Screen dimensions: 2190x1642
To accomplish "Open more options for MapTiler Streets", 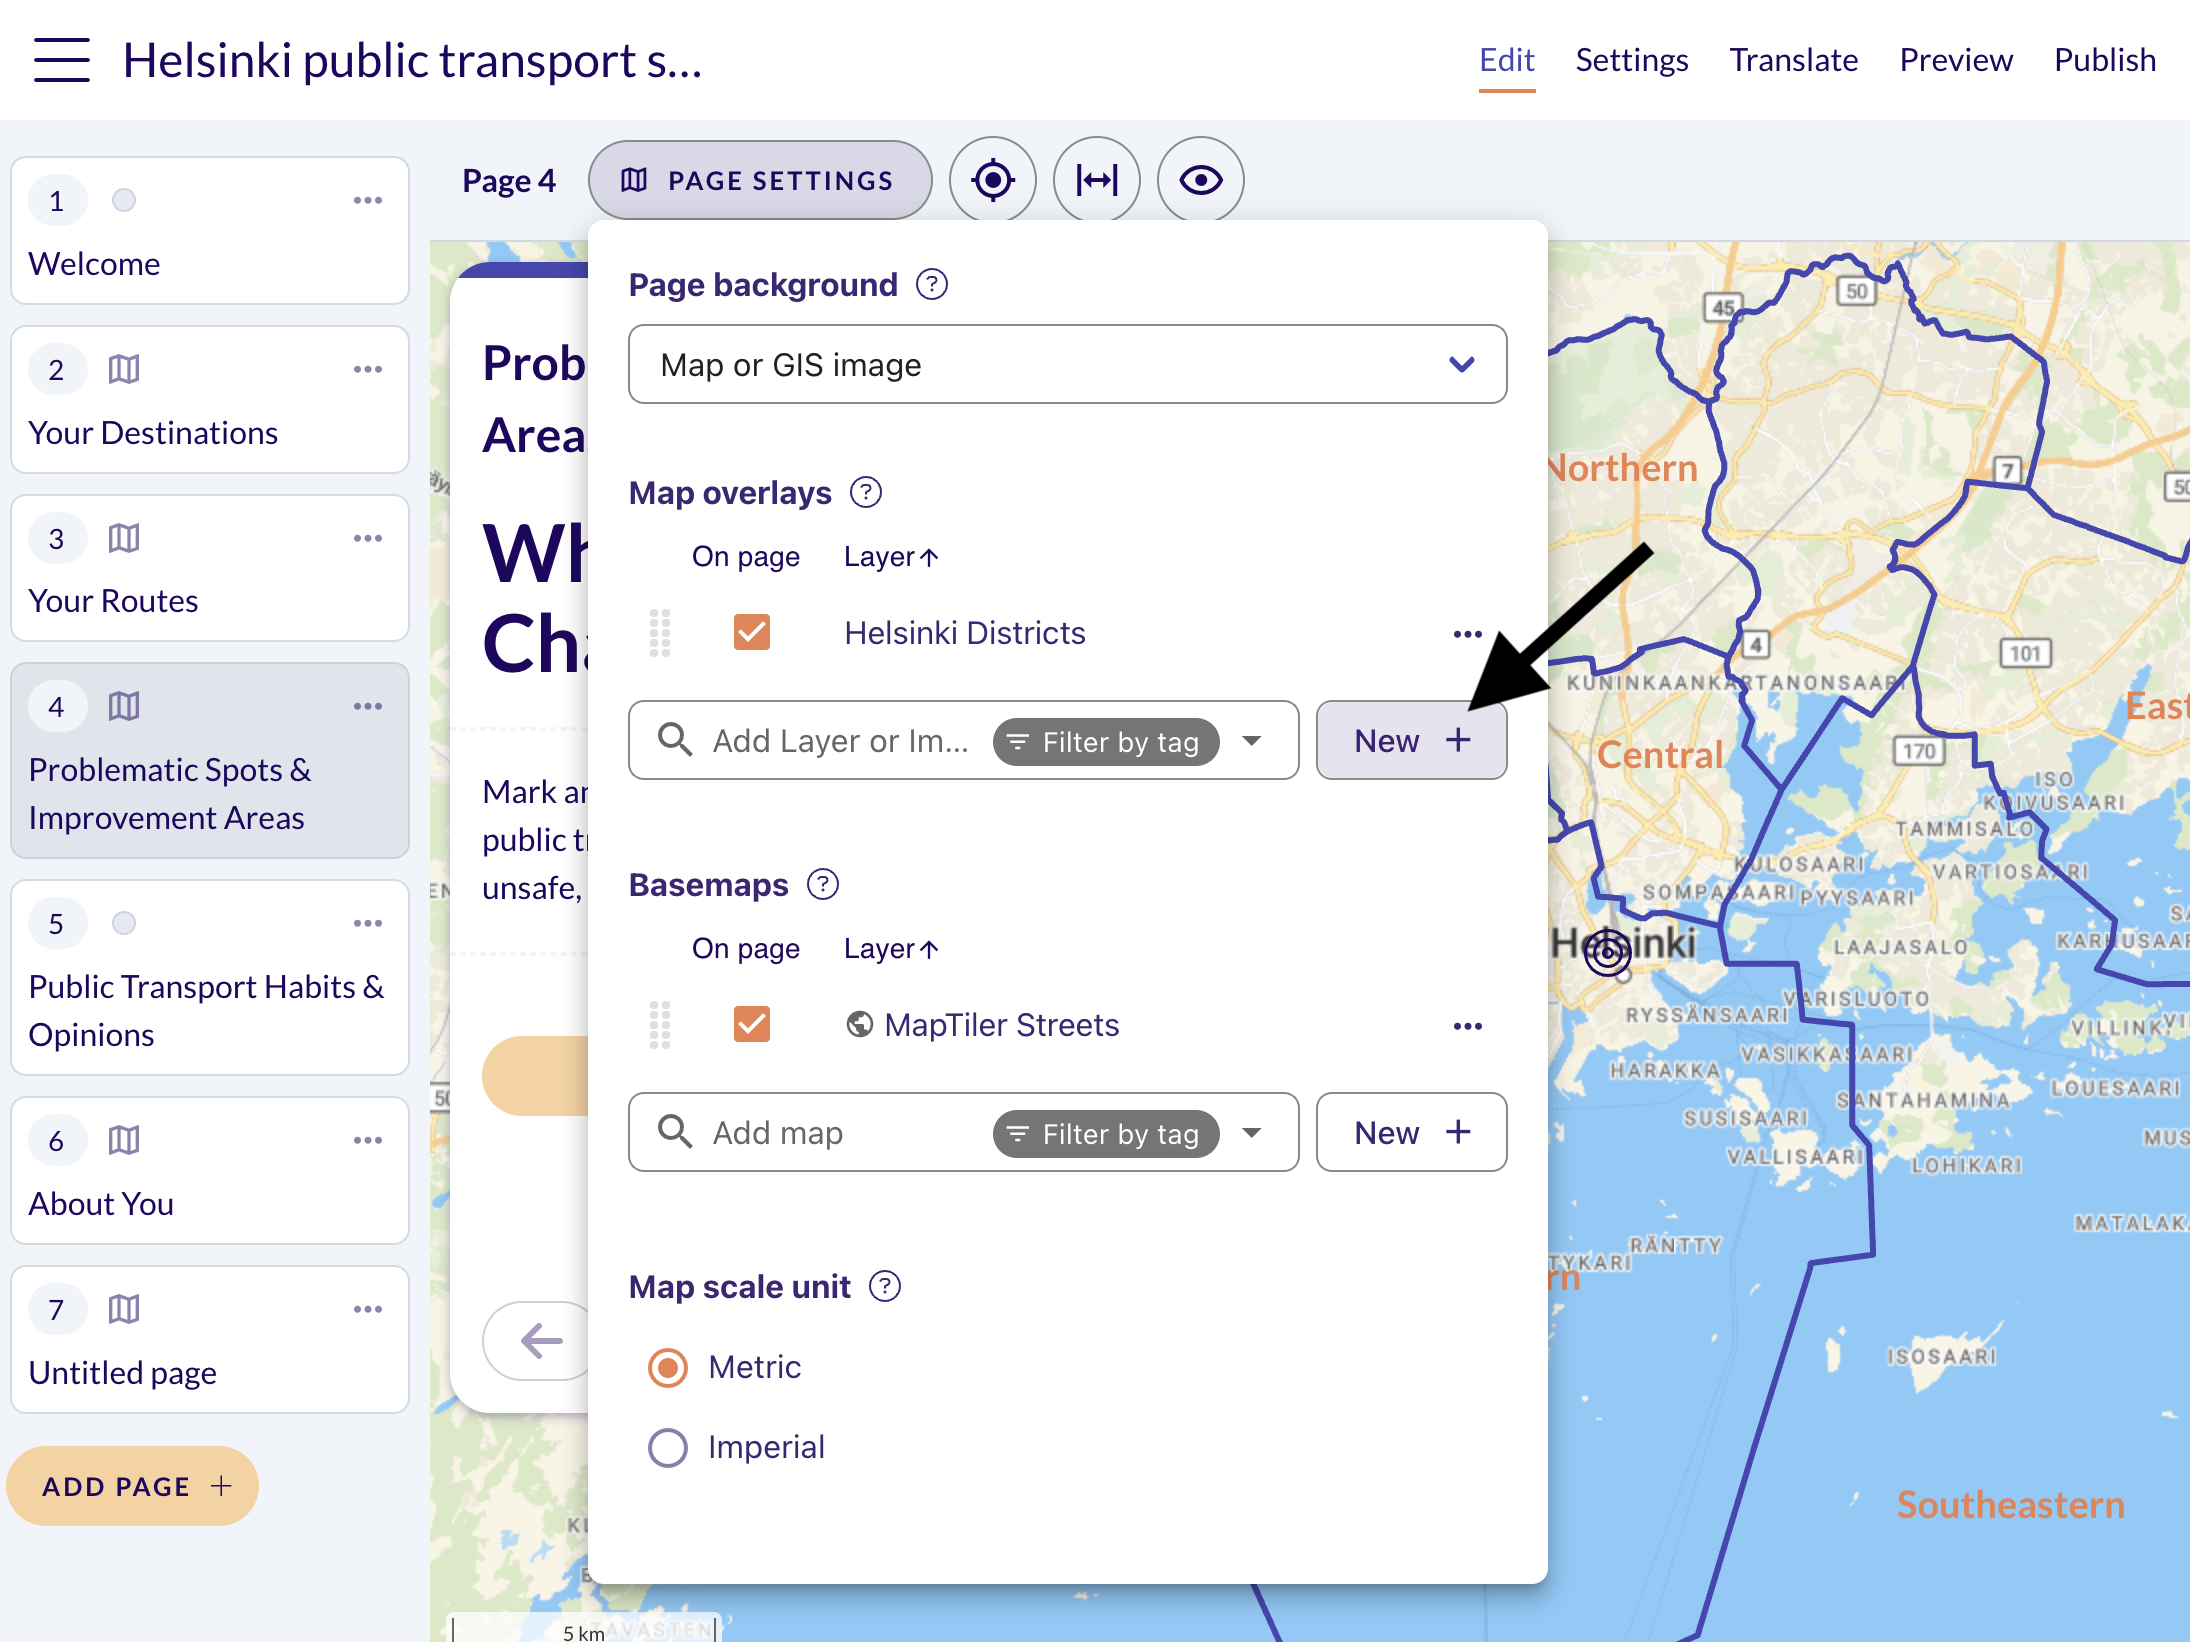I will click(1467, 1026).
